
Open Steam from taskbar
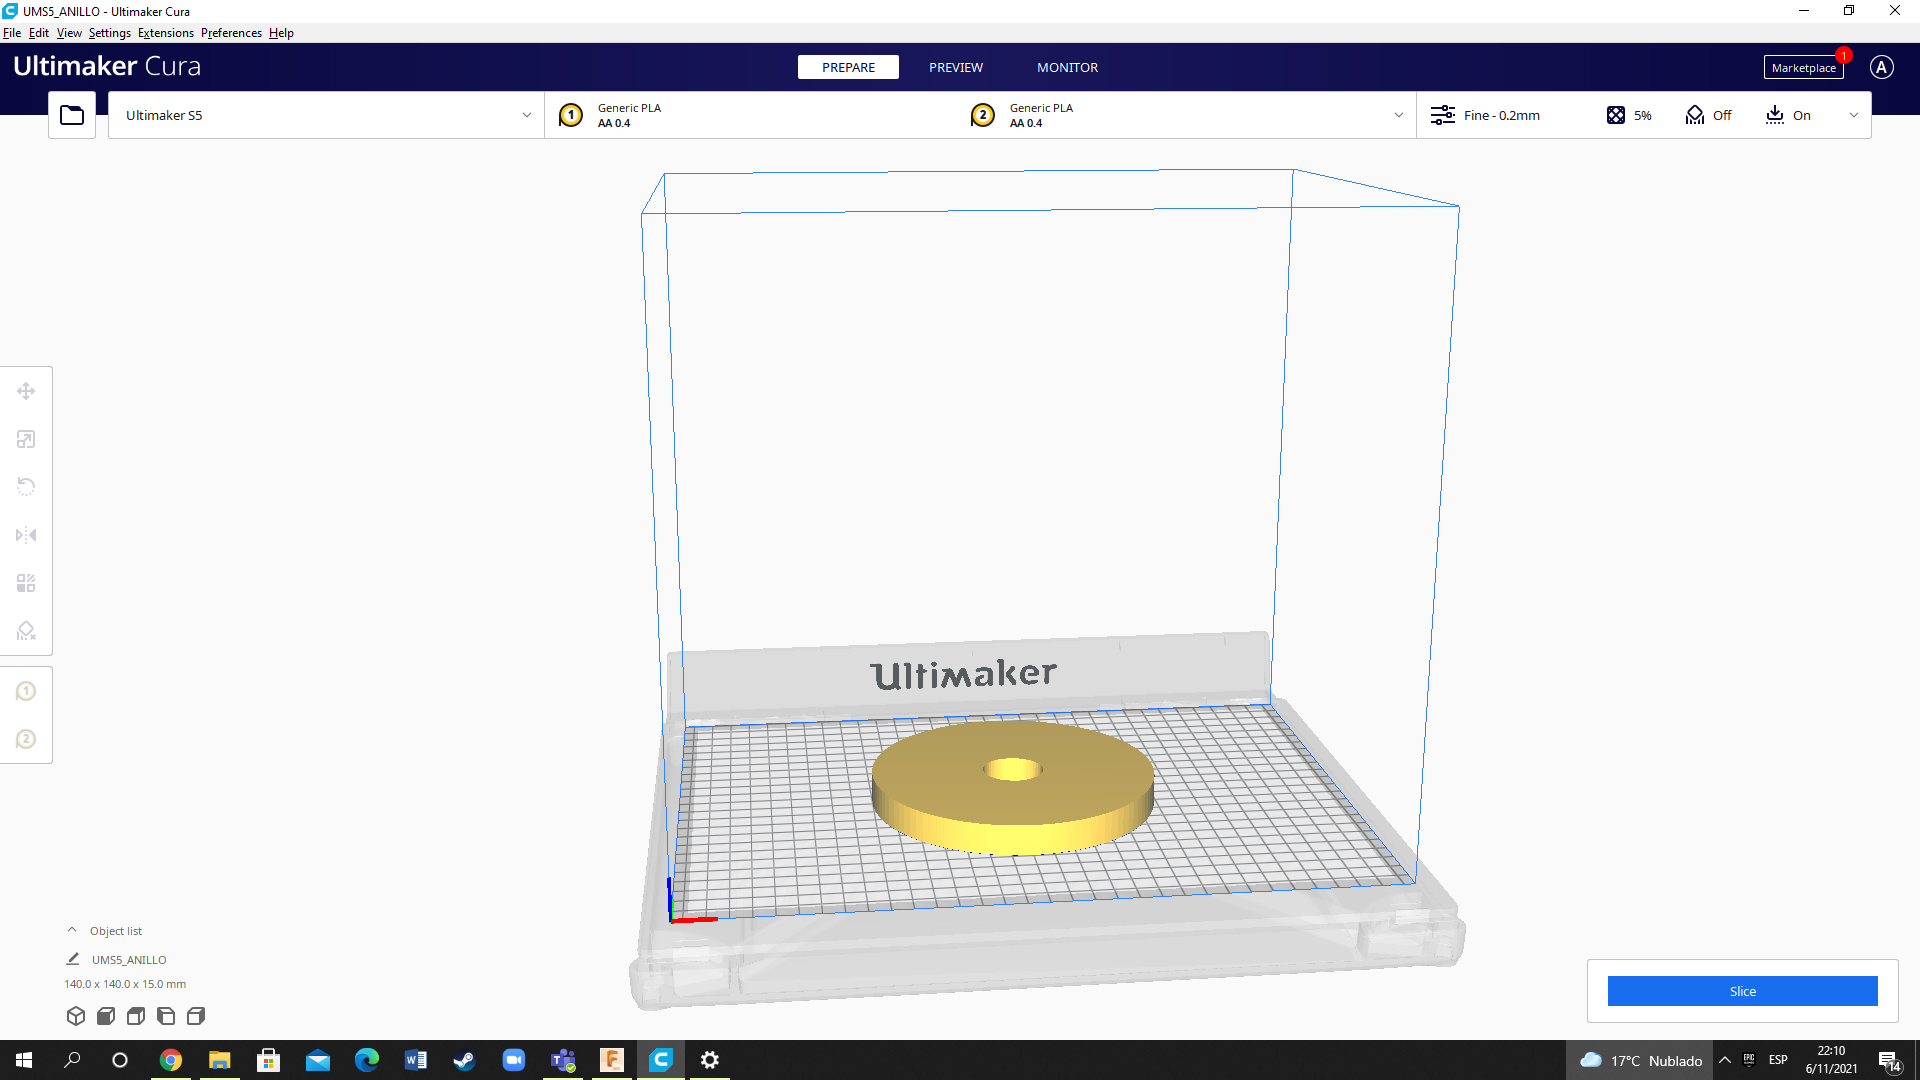coord(465,1060)
